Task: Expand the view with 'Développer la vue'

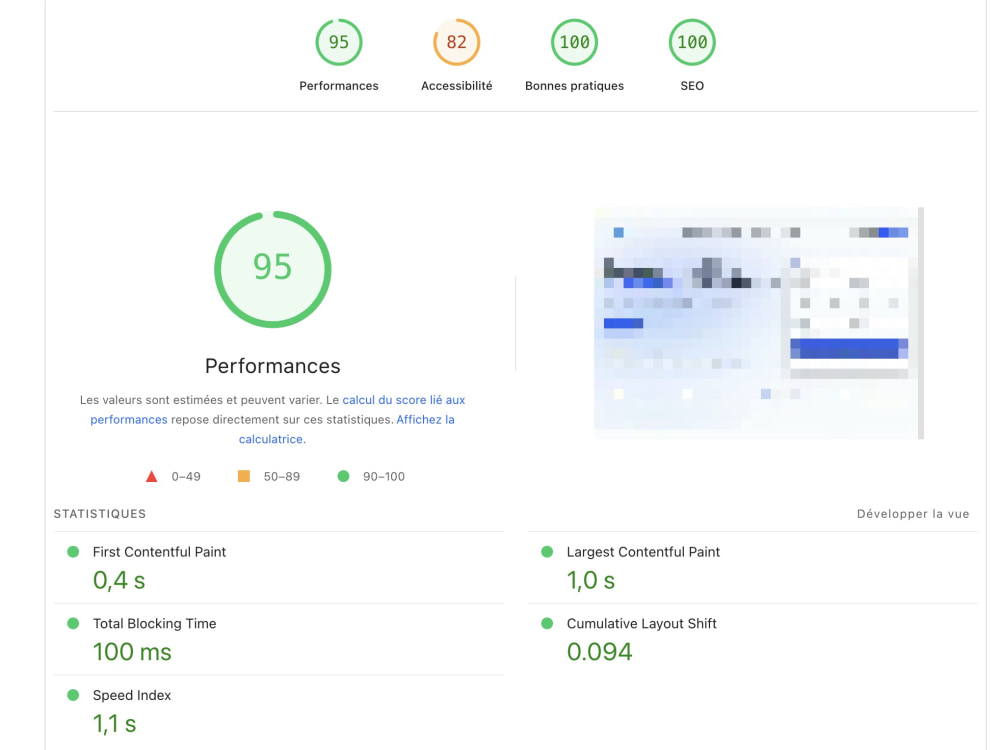Action: [x=913, y=514]
